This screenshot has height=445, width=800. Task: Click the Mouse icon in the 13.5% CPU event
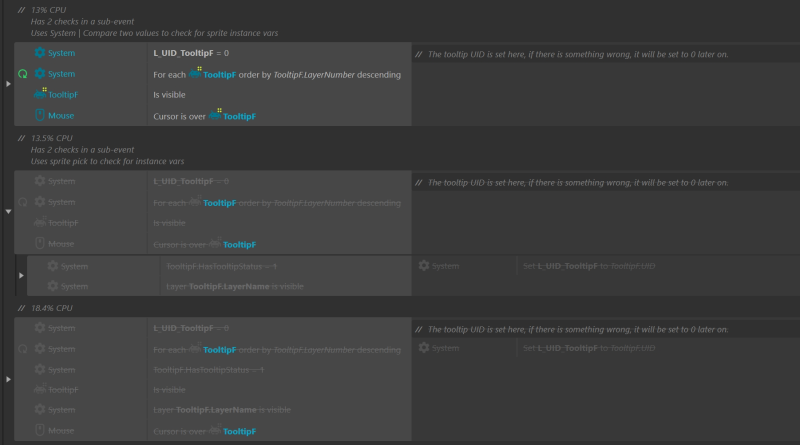point(40,244)
